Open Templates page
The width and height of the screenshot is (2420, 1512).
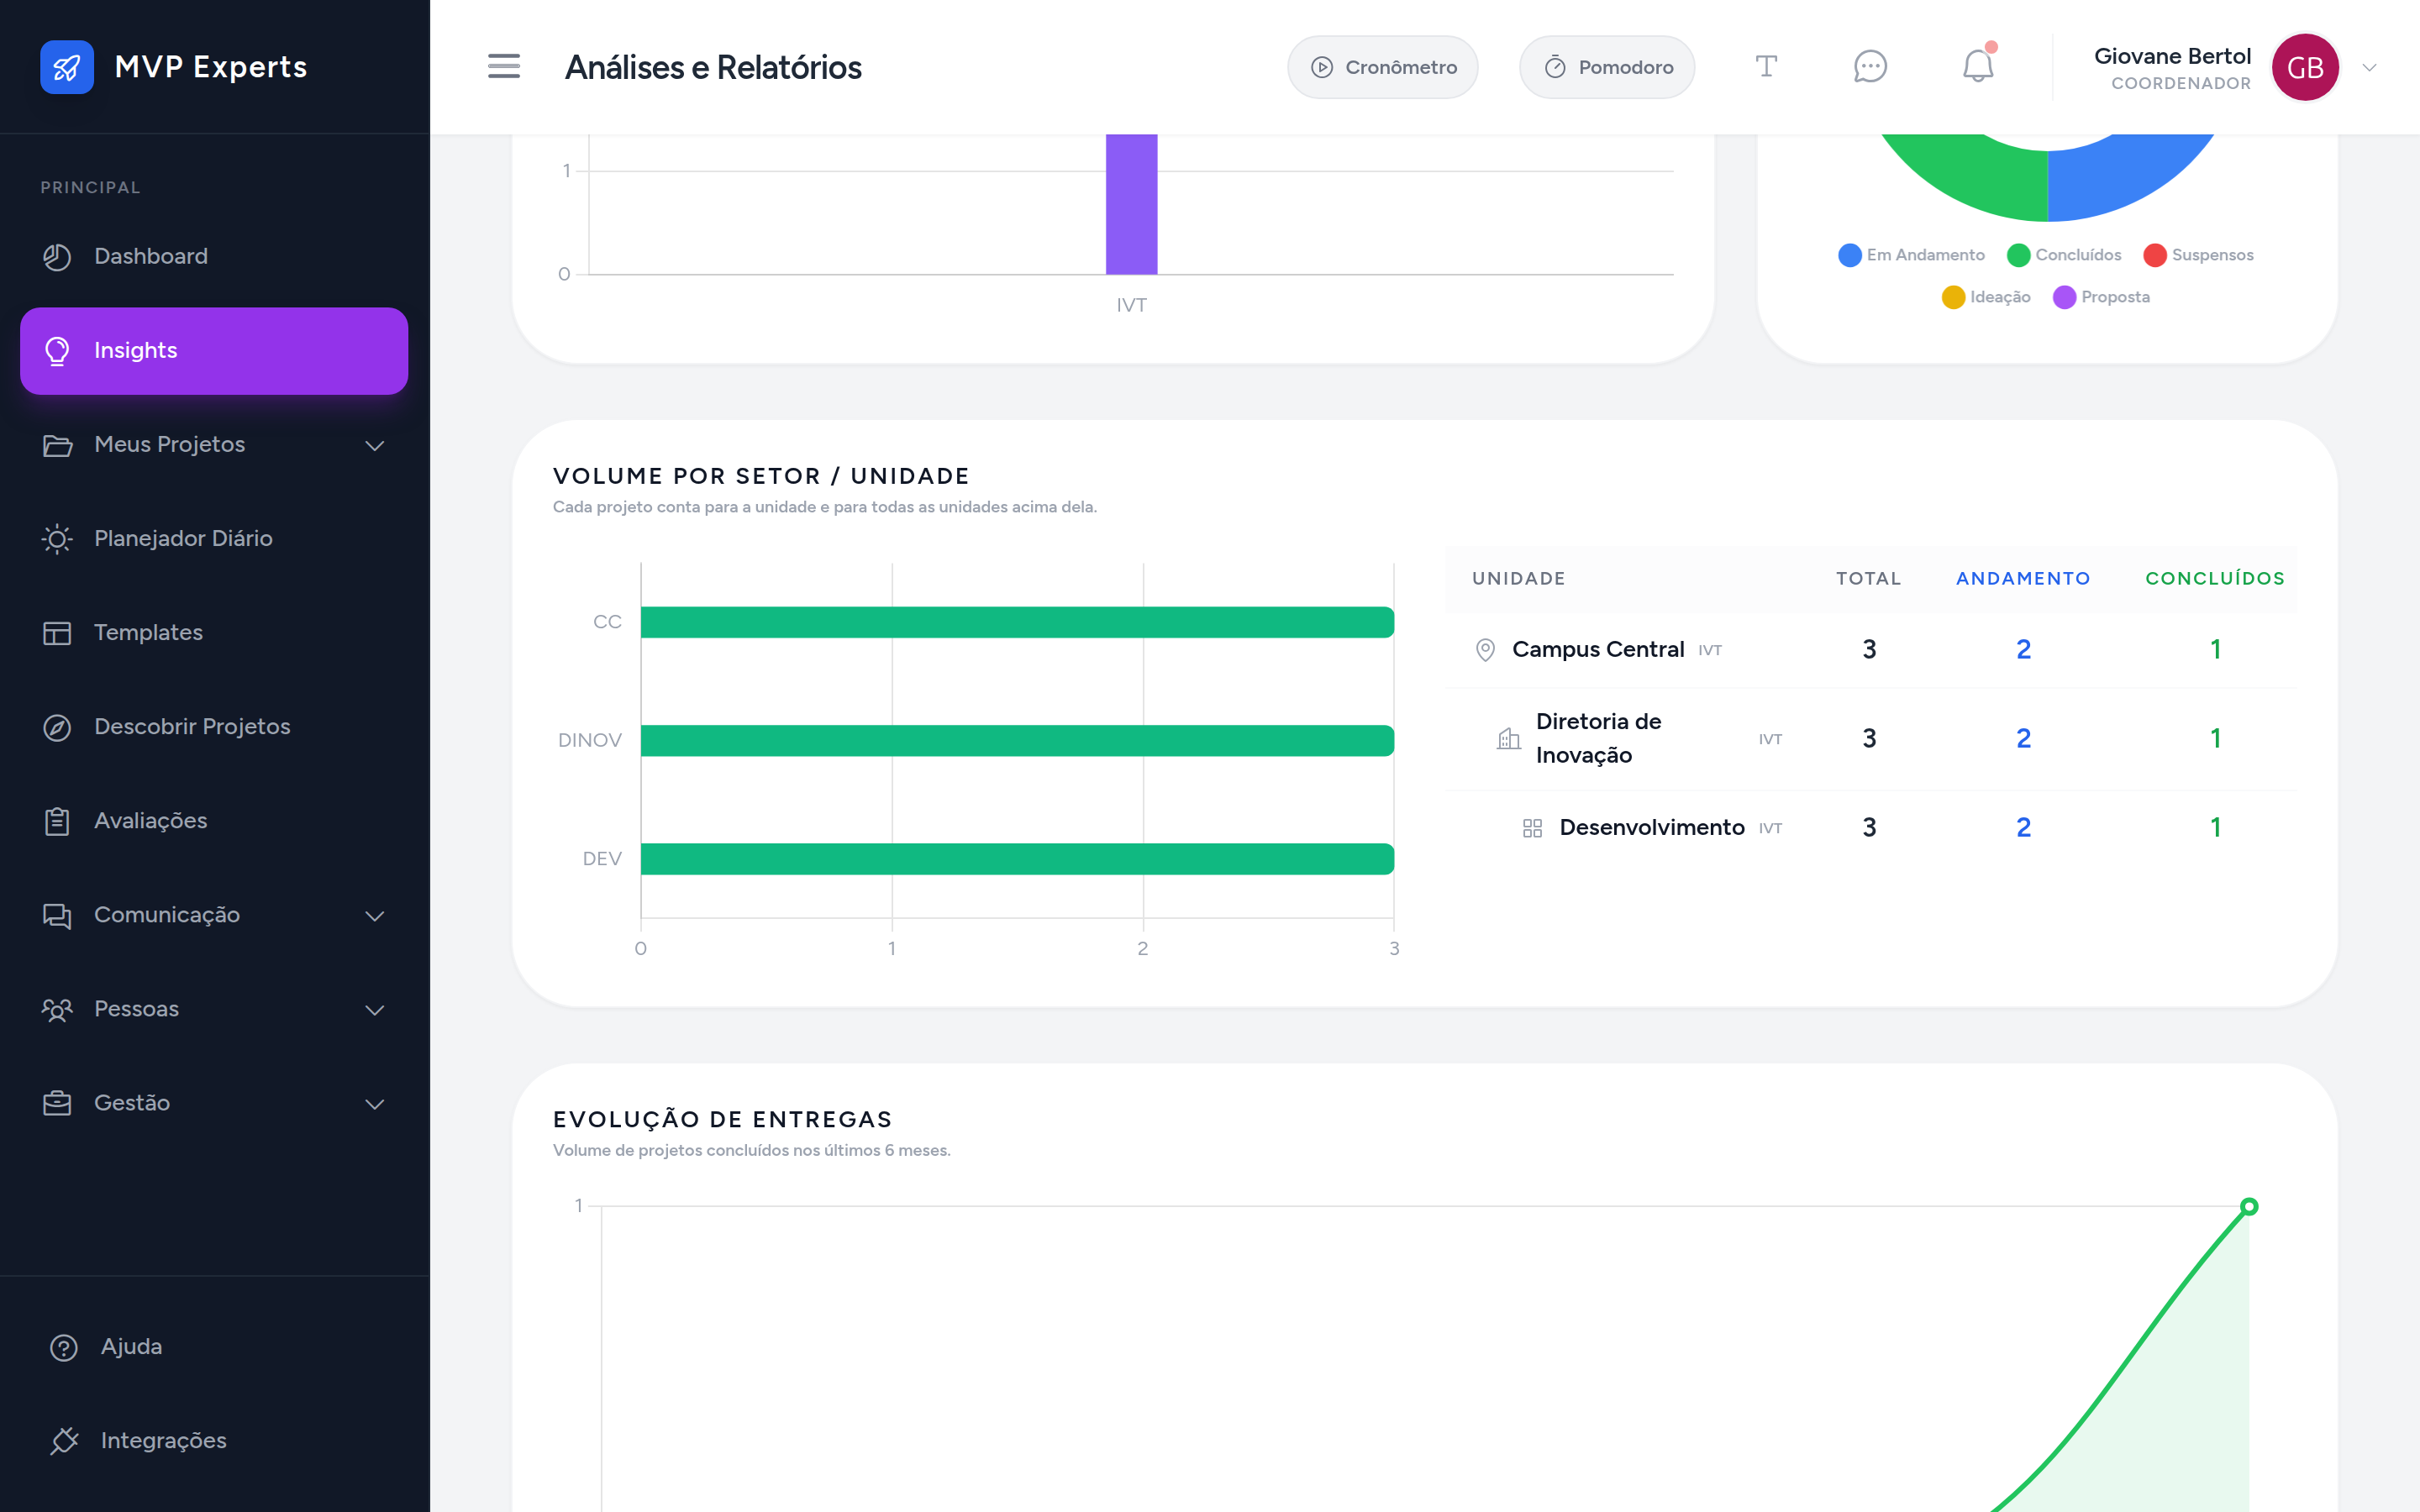coord(214,633)
